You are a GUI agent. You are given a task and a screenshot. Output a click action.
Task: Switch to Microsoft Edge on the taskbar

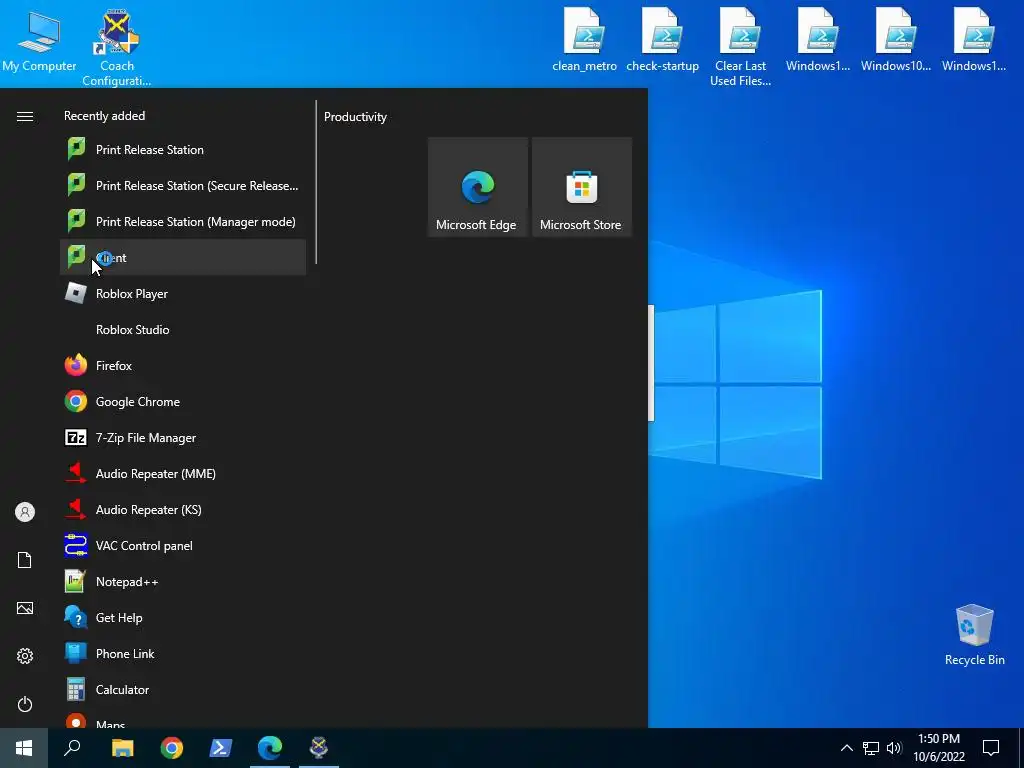pyautogui.click(x=270, y=748)
